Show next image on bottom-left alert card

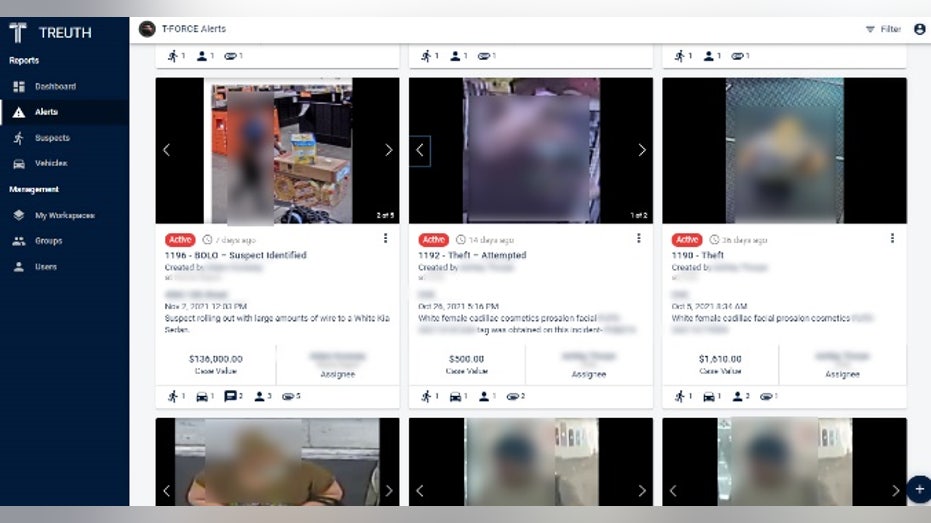pos(389,491)
